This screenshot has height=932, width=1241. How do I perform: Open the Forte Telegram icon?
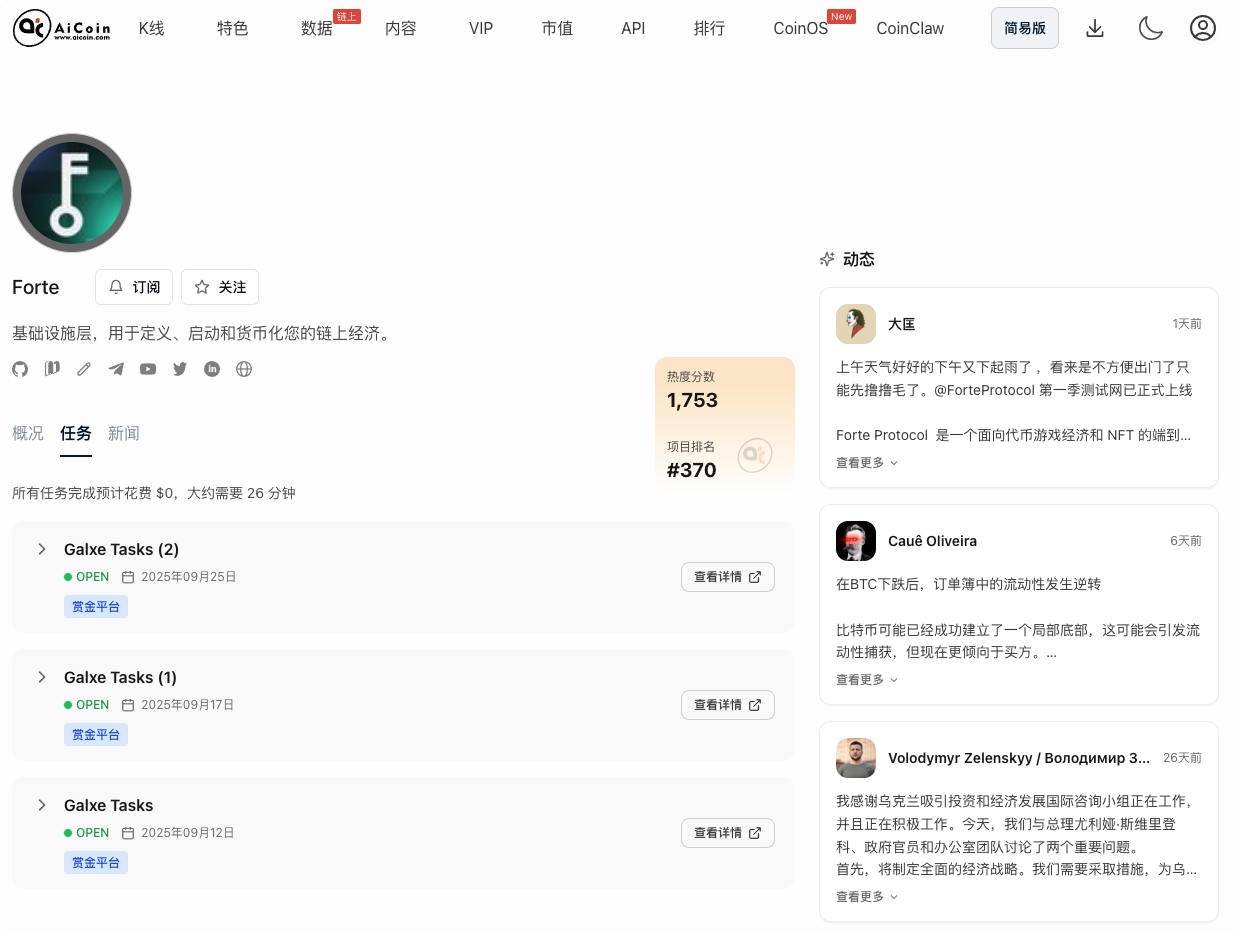tap(116, 369)
